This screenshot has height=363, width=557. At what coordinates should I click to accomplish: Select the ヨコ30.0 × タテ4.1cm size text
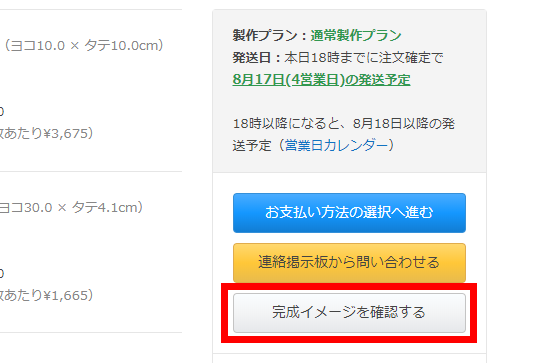coord(71,207)
